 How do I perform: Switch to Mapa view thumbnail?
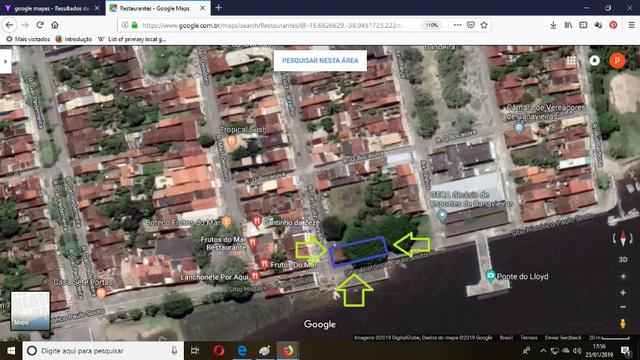(x=30, y=311)
